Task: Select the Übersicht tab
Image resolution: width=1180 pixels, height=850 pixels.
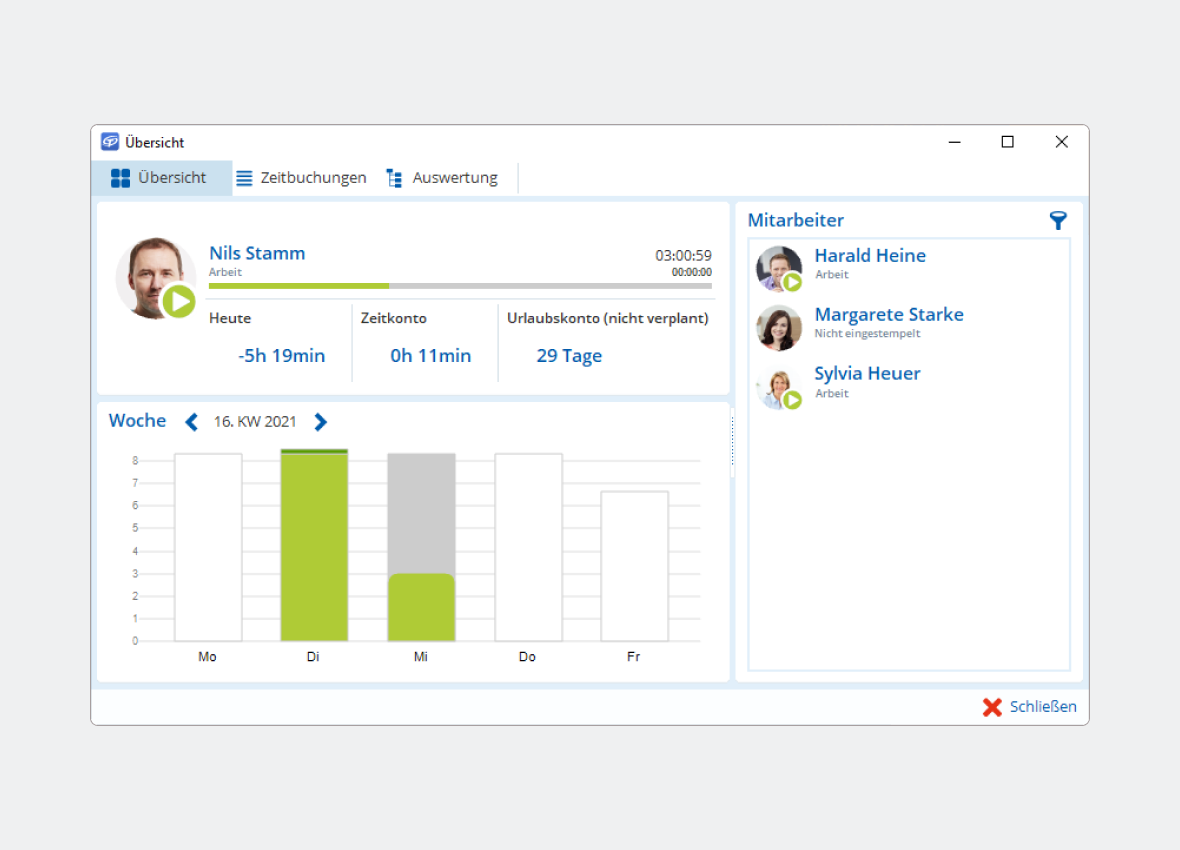Action: tap(161, 178)
